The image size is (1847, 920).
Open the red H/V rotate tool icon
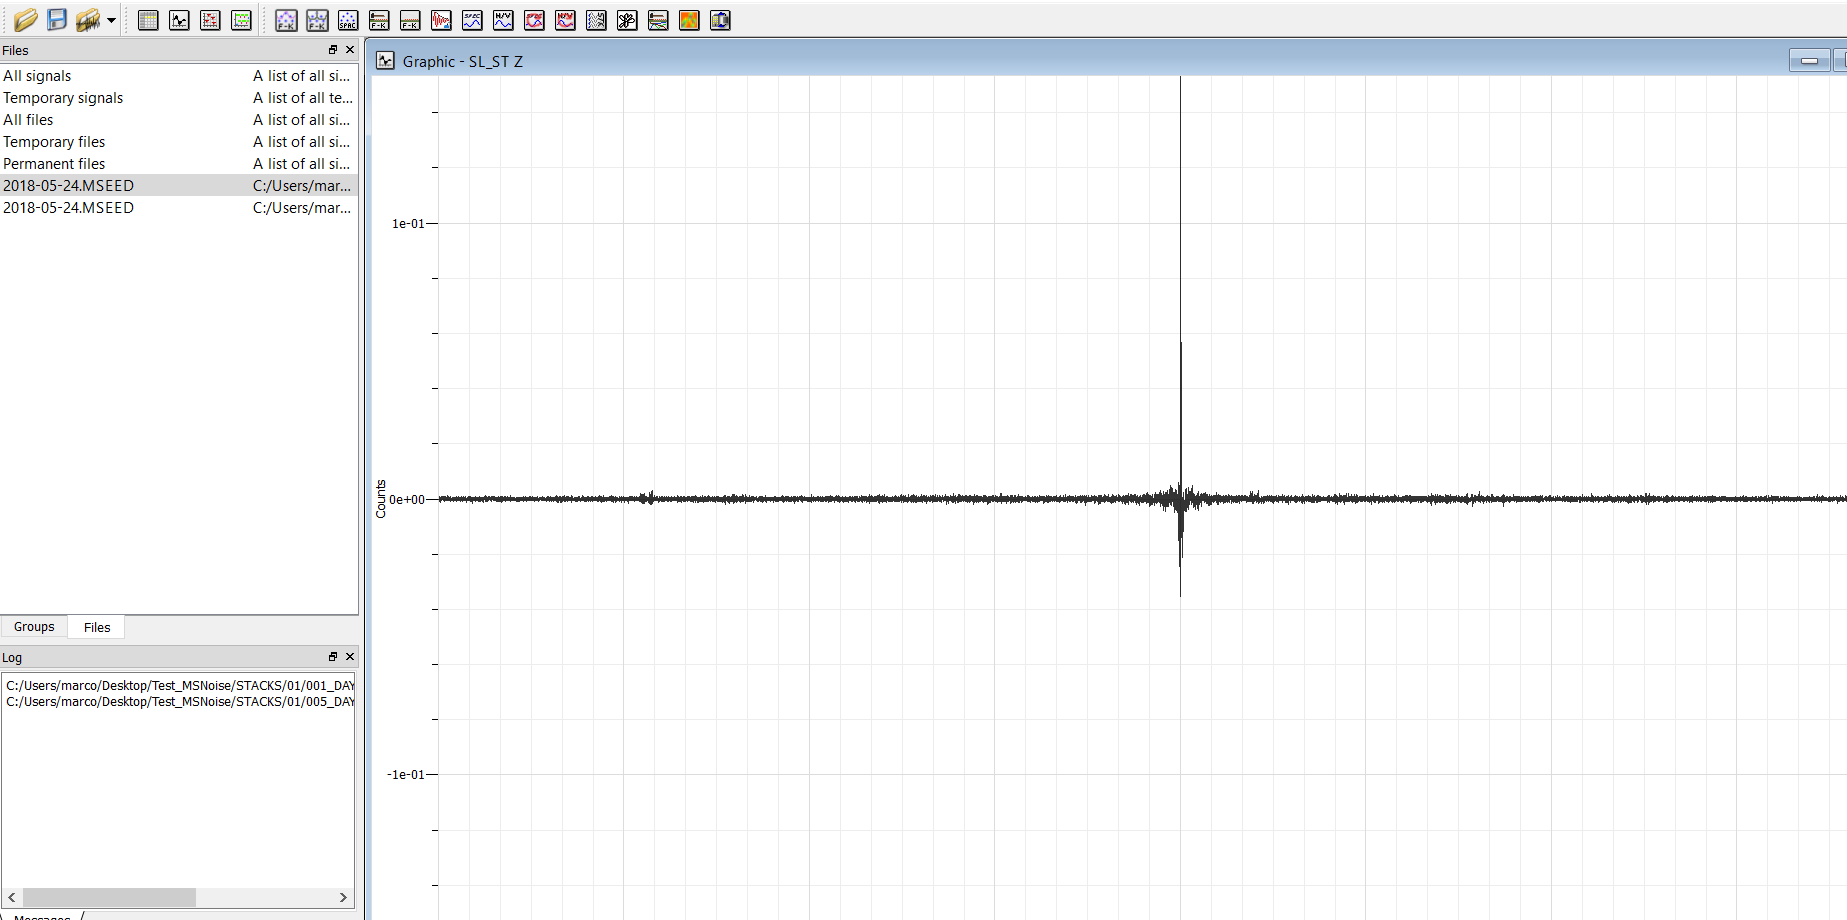point(565,20)
